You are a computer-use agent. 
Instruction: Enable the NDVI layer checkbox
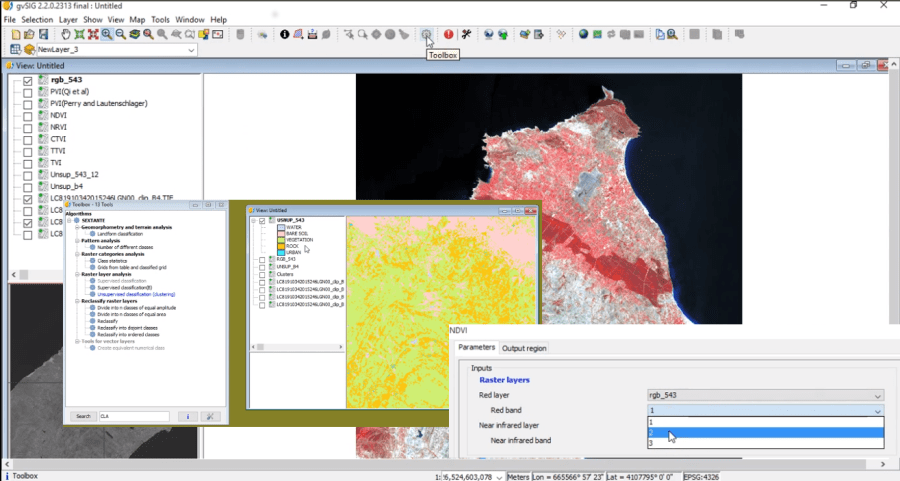27,116
